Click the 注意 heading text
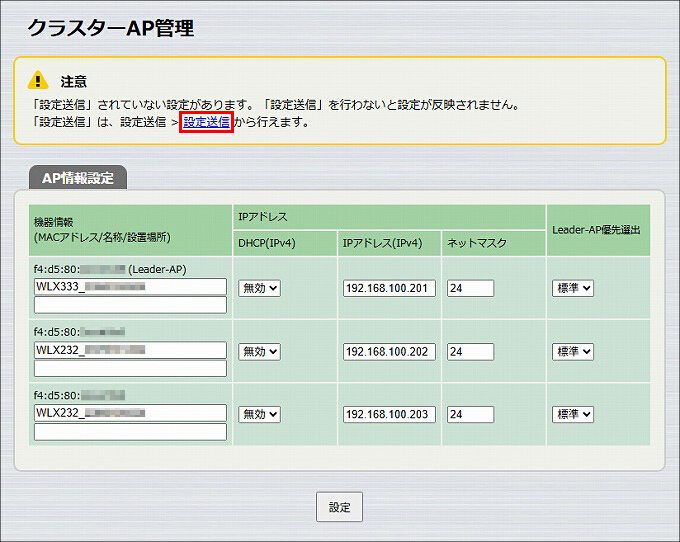The image size is (680, 542). (x=73, y=81)
